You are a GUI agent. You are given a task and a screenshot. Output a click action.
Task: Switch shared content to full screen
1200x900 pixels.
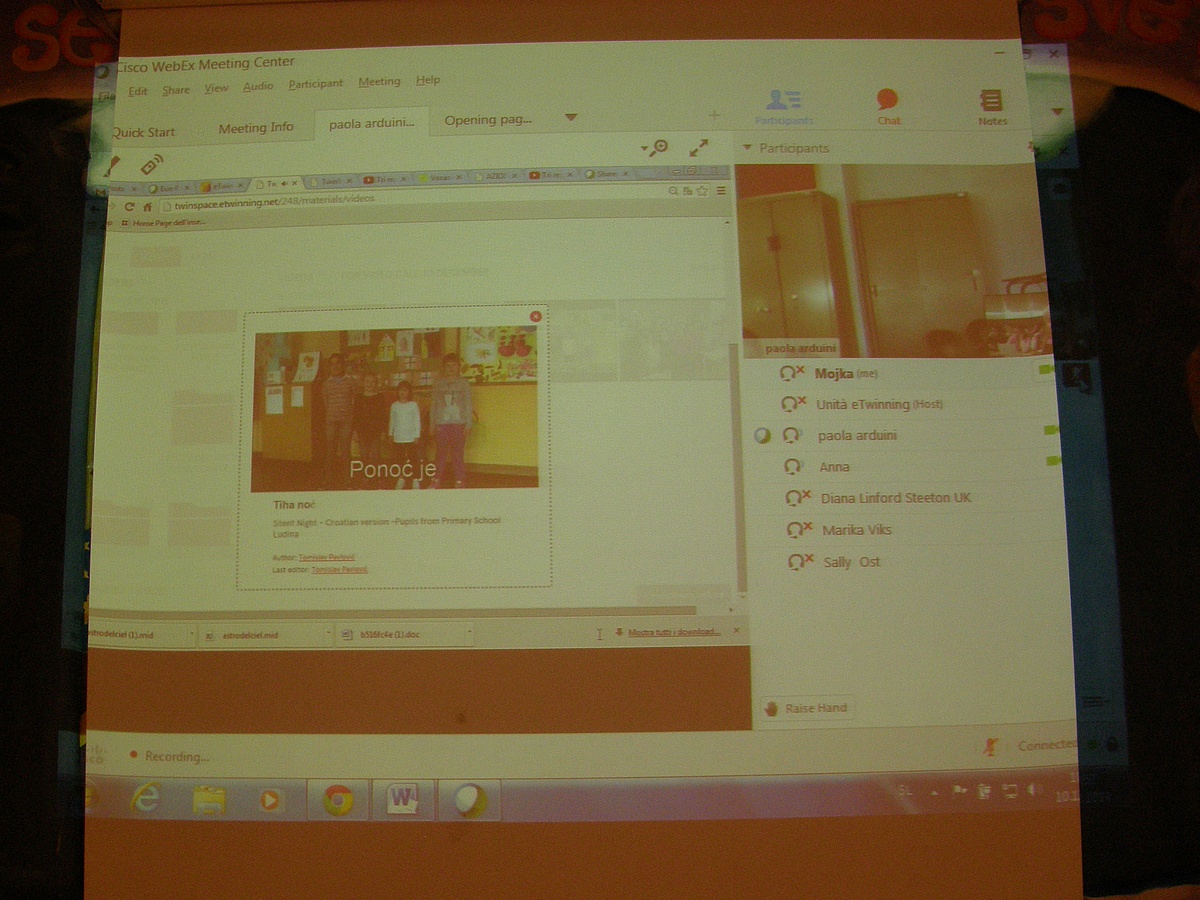pyautogui.click(x=699, y=147)
